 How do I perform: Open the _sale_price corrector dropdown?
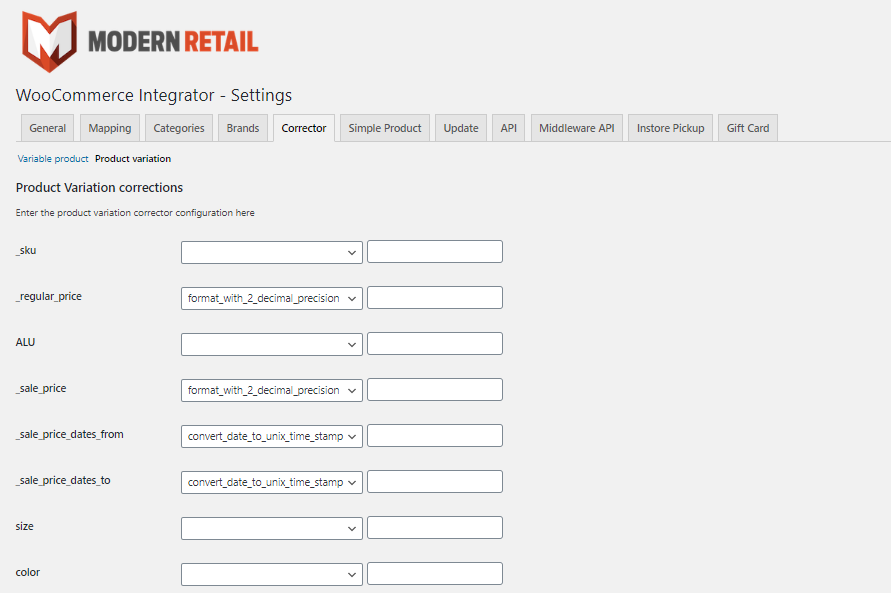(x=272, y=390)
